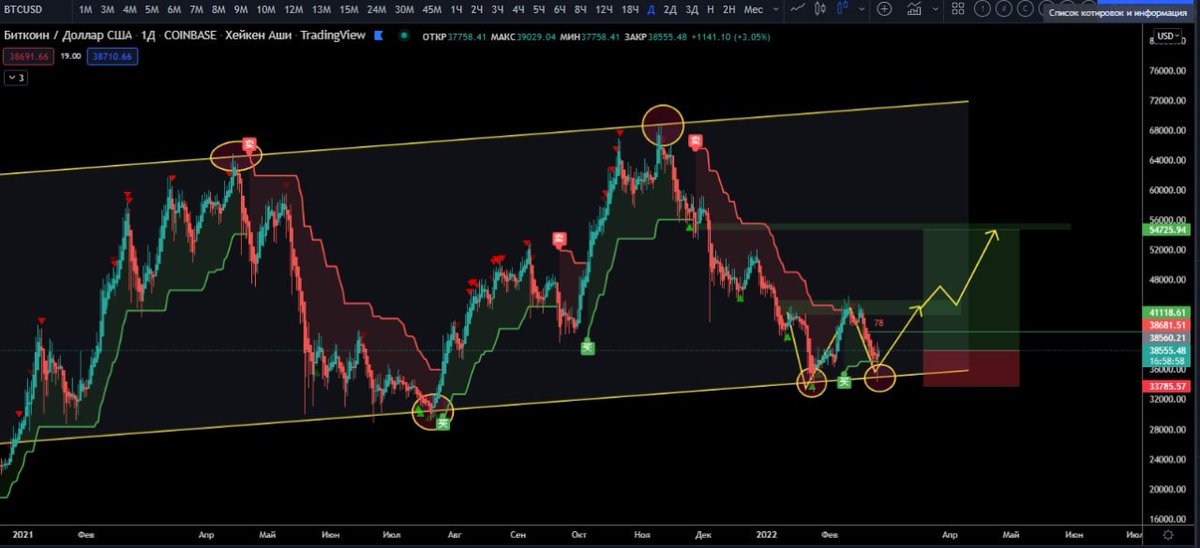This screenshot has height=548, width=1200.
Task: Open the indicators chart icon
Action: 914,8
